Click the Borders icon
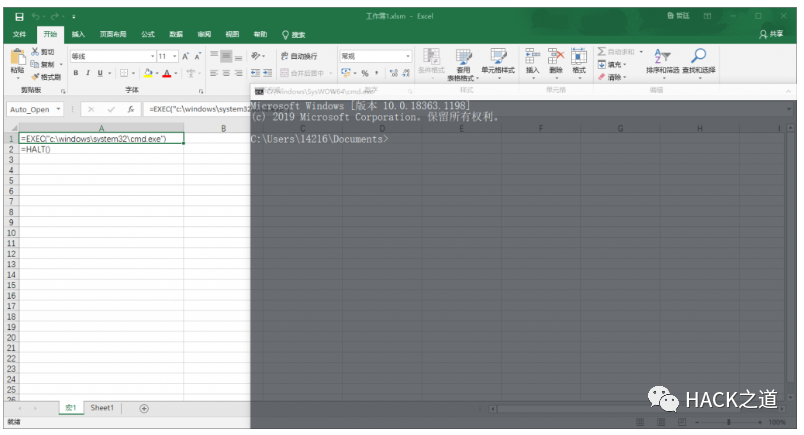The width and height of the screenshot is (804, 435). [x=124, y=73]
